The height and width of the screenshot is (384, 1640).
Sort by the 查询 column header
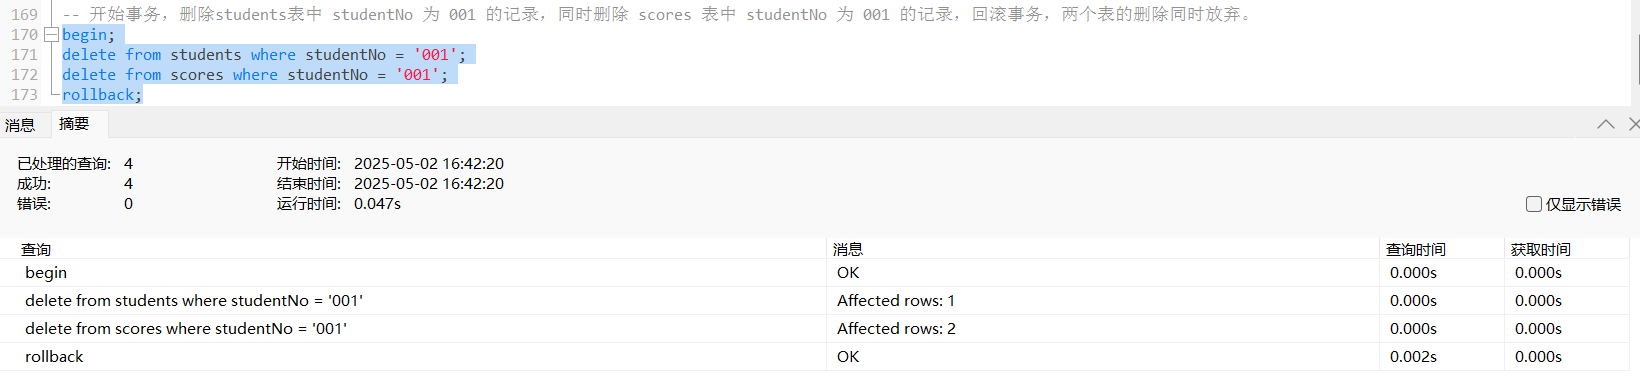36,249
